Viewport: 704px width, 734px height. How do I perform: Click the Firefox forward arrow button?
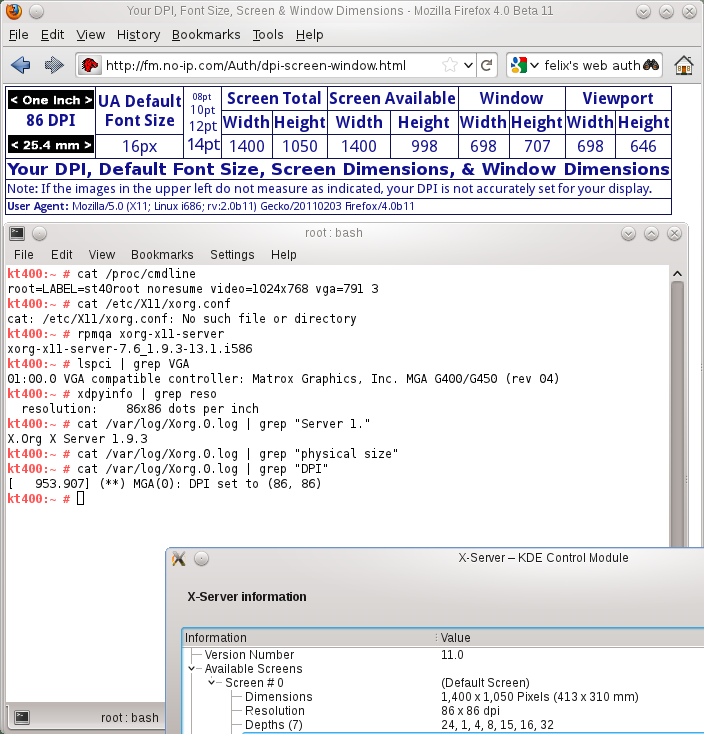point(54,65)
